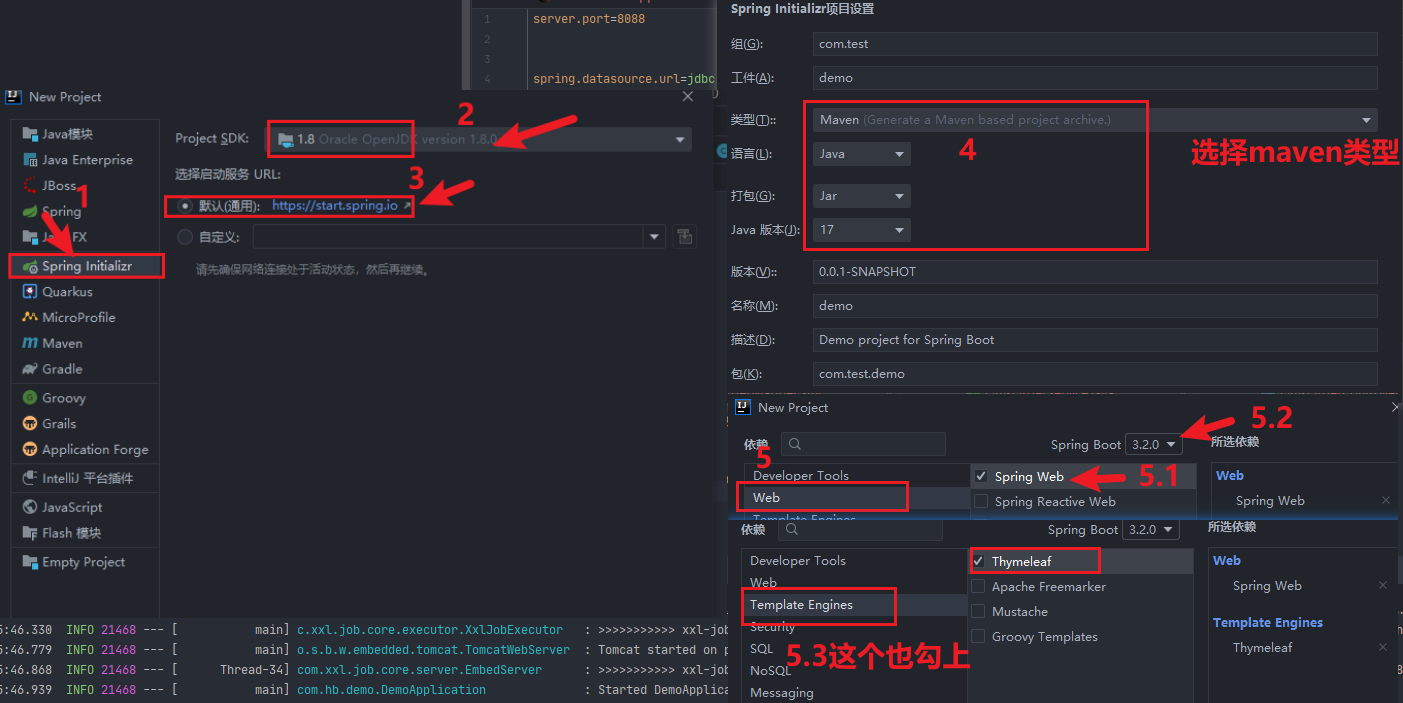
Task: Choose the Gradle elephant icon
Action: (29, 369)
